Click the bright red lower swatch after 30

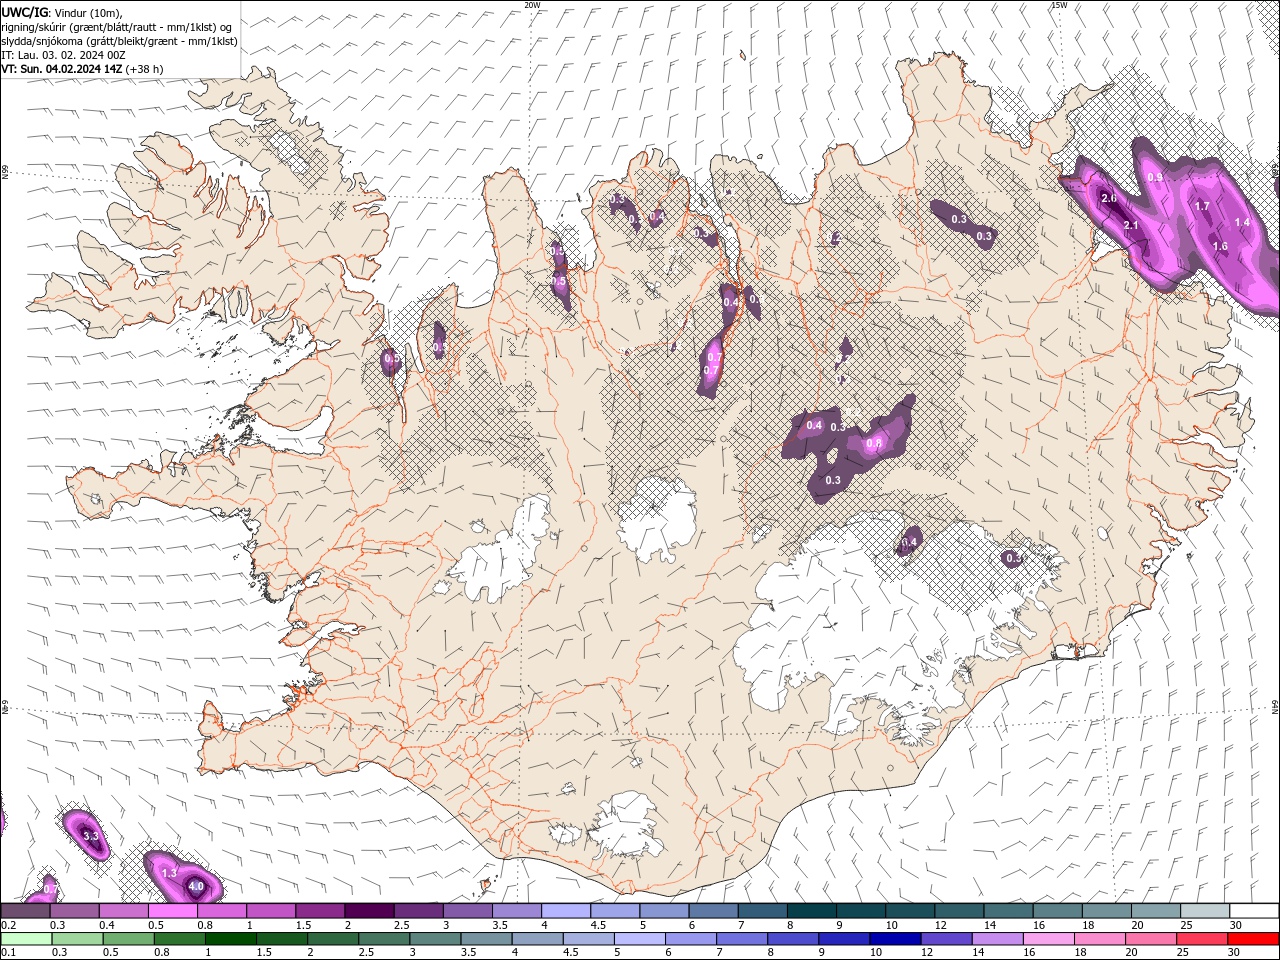coord(1254,939)
